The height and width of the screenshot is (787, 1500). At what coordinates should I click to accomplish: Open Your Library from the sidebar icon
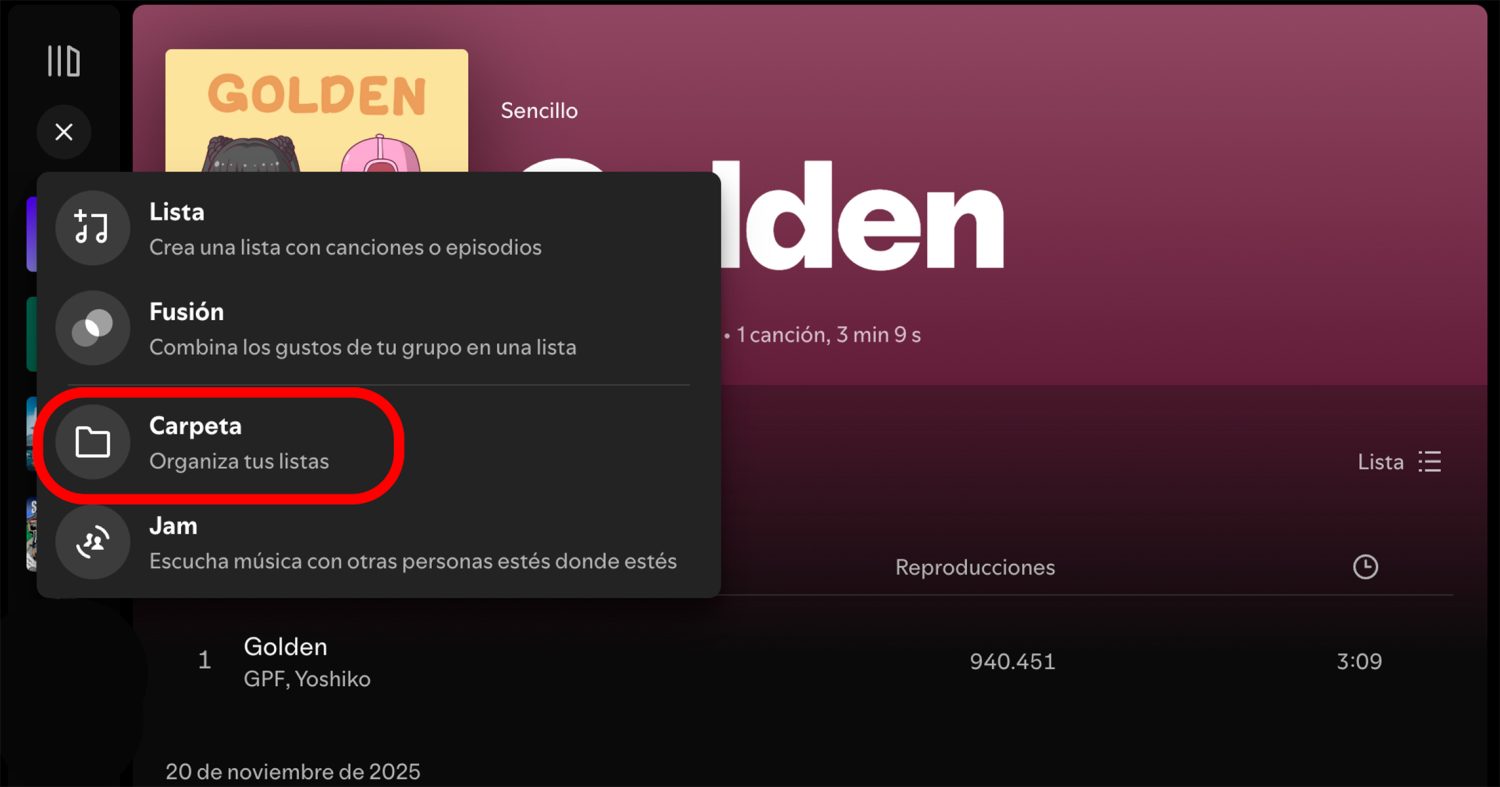[64, 61]
